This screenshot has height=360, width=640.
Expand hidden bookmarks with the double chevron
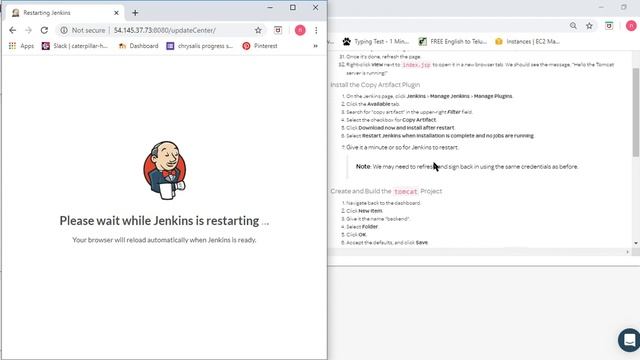click(x=316, y=46)
